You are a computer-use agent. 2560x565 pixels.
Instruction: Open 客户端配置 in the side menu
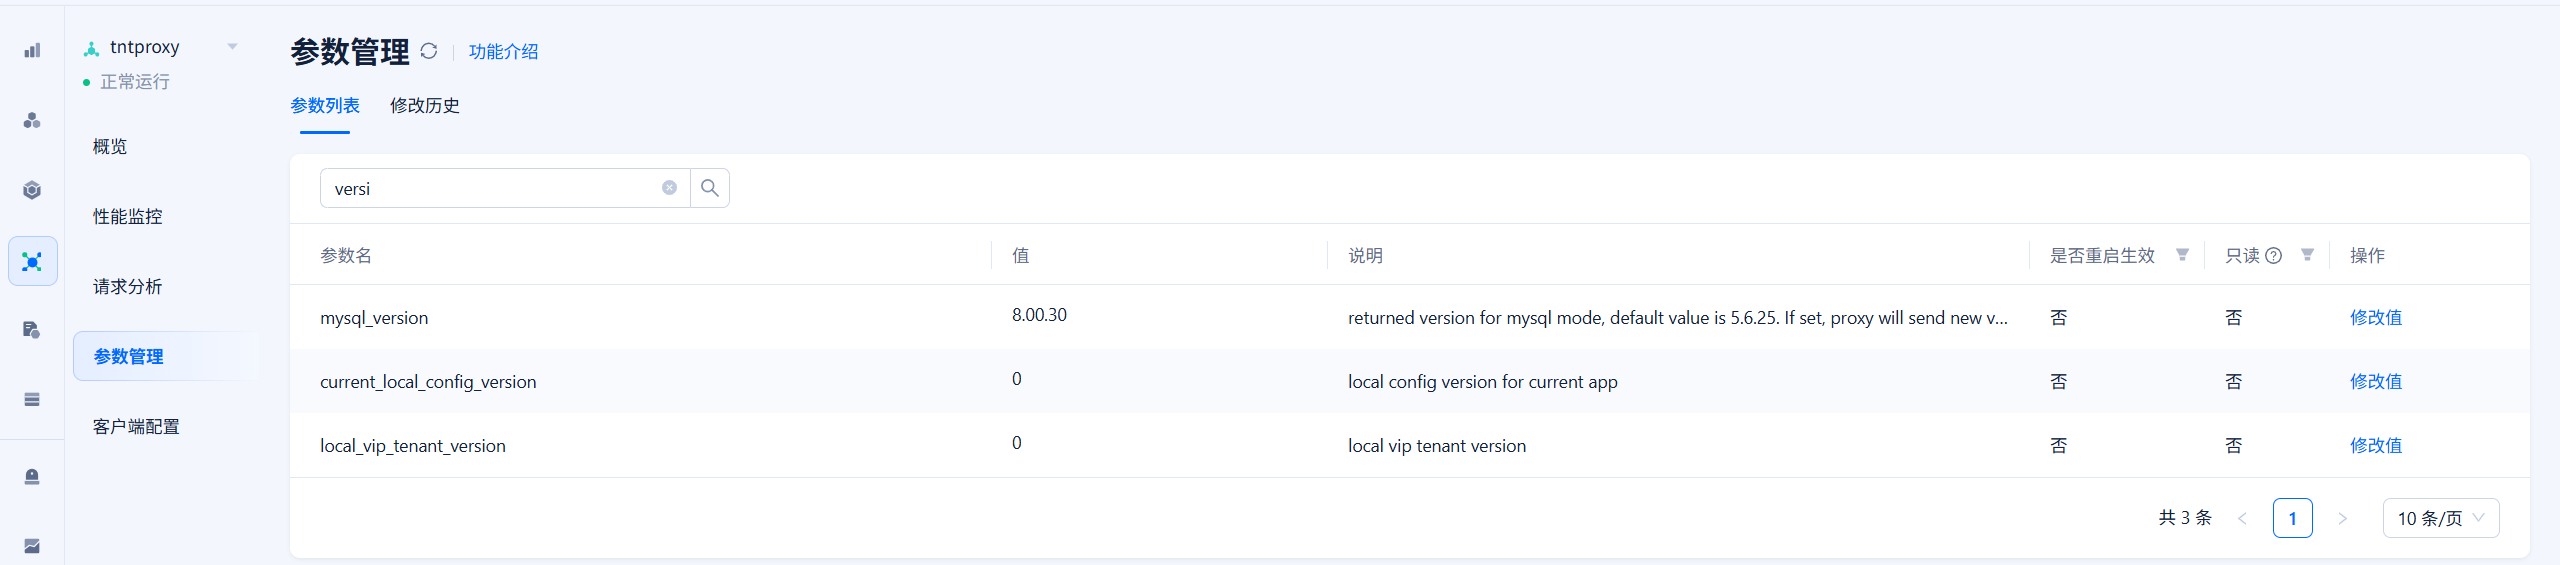(136, 427)
